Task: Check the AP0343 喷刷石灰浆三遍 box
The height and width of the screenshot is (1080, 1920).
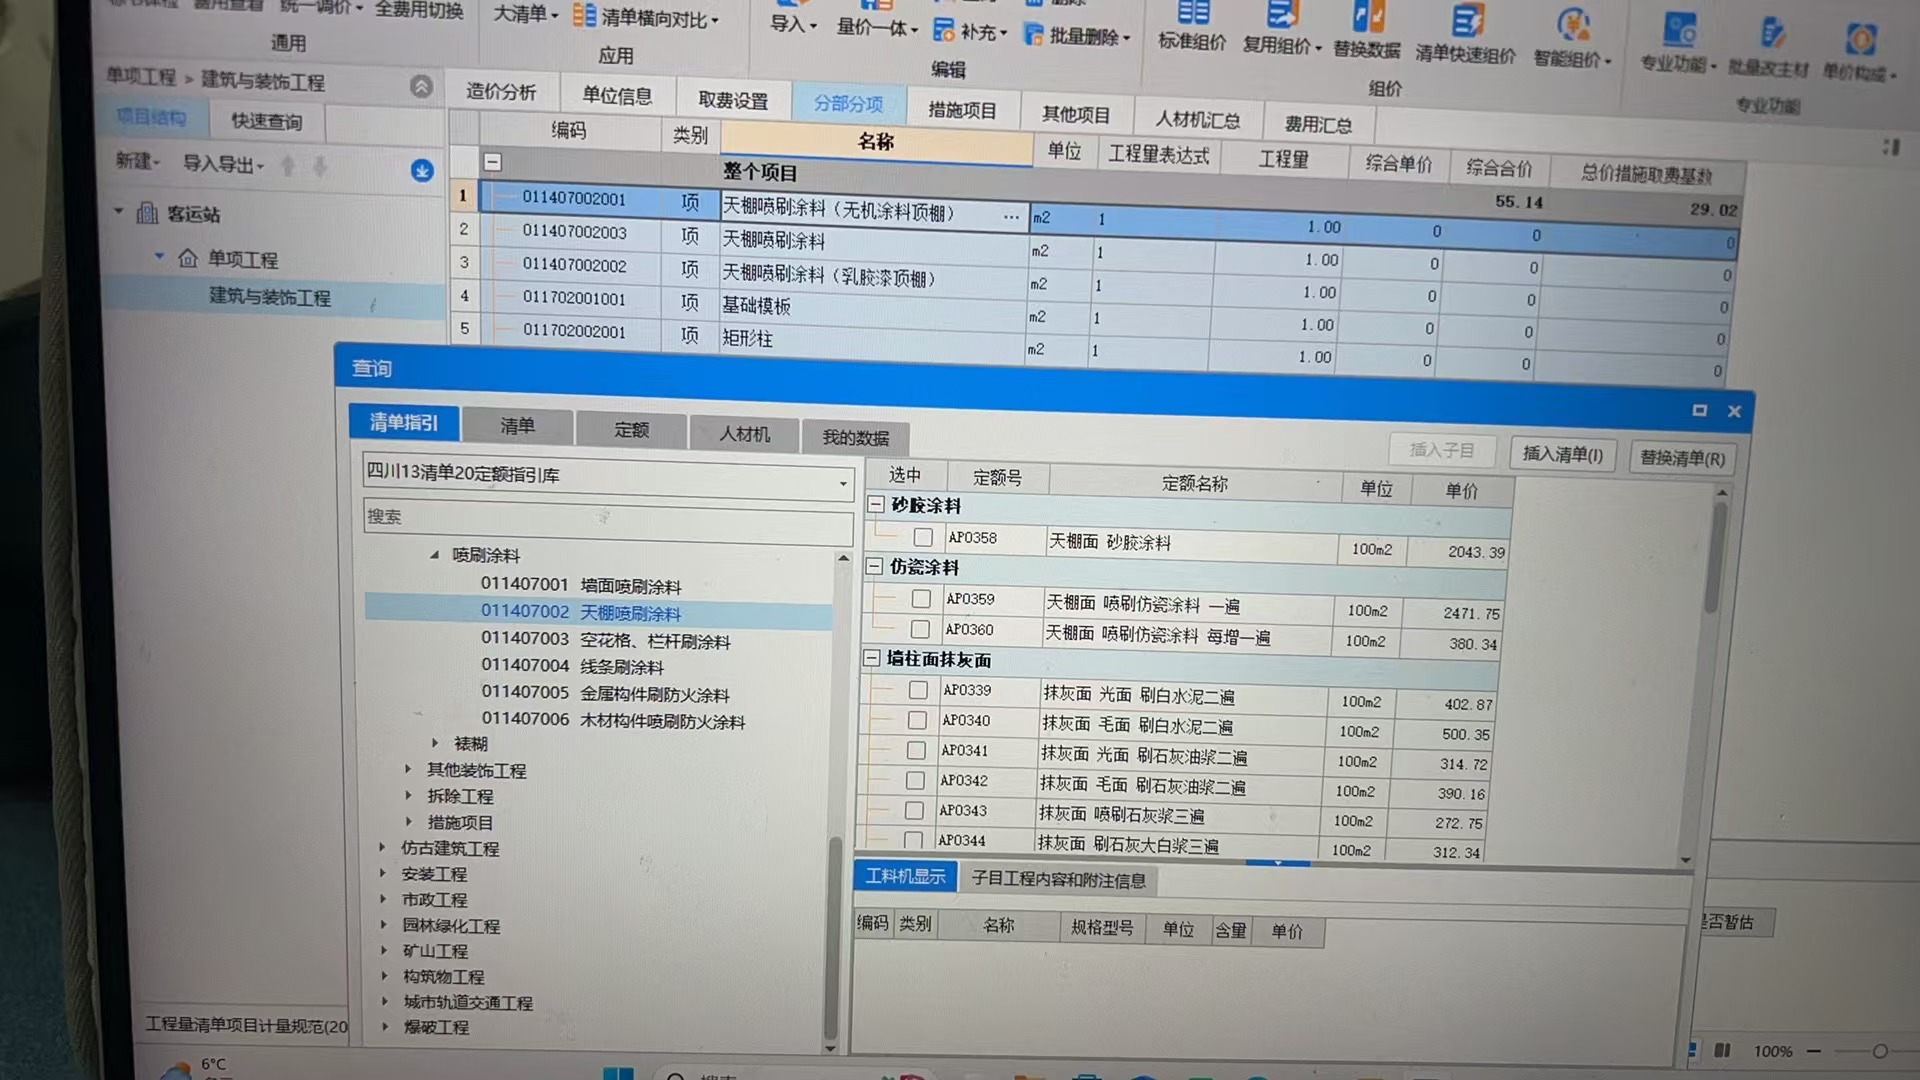Action: [914, 810]
